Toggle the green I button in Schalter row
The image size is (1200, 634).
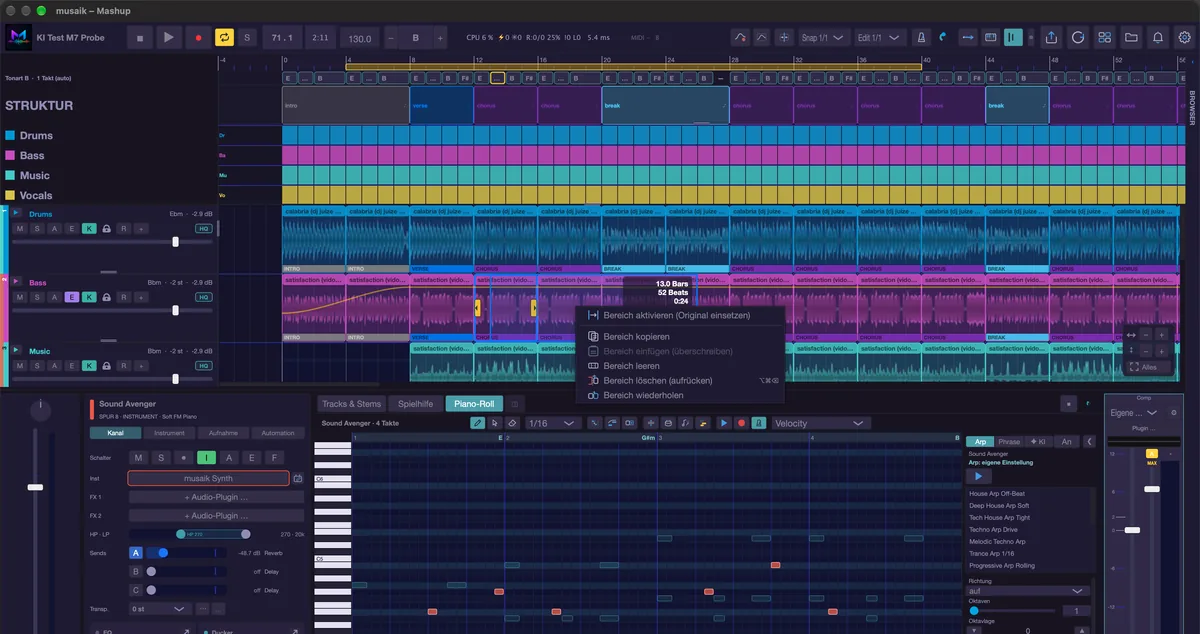tap(206, 458)
